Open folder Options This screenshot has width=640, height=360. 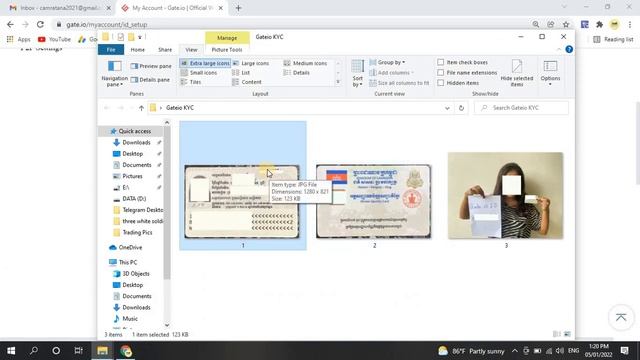coord(550,73)
